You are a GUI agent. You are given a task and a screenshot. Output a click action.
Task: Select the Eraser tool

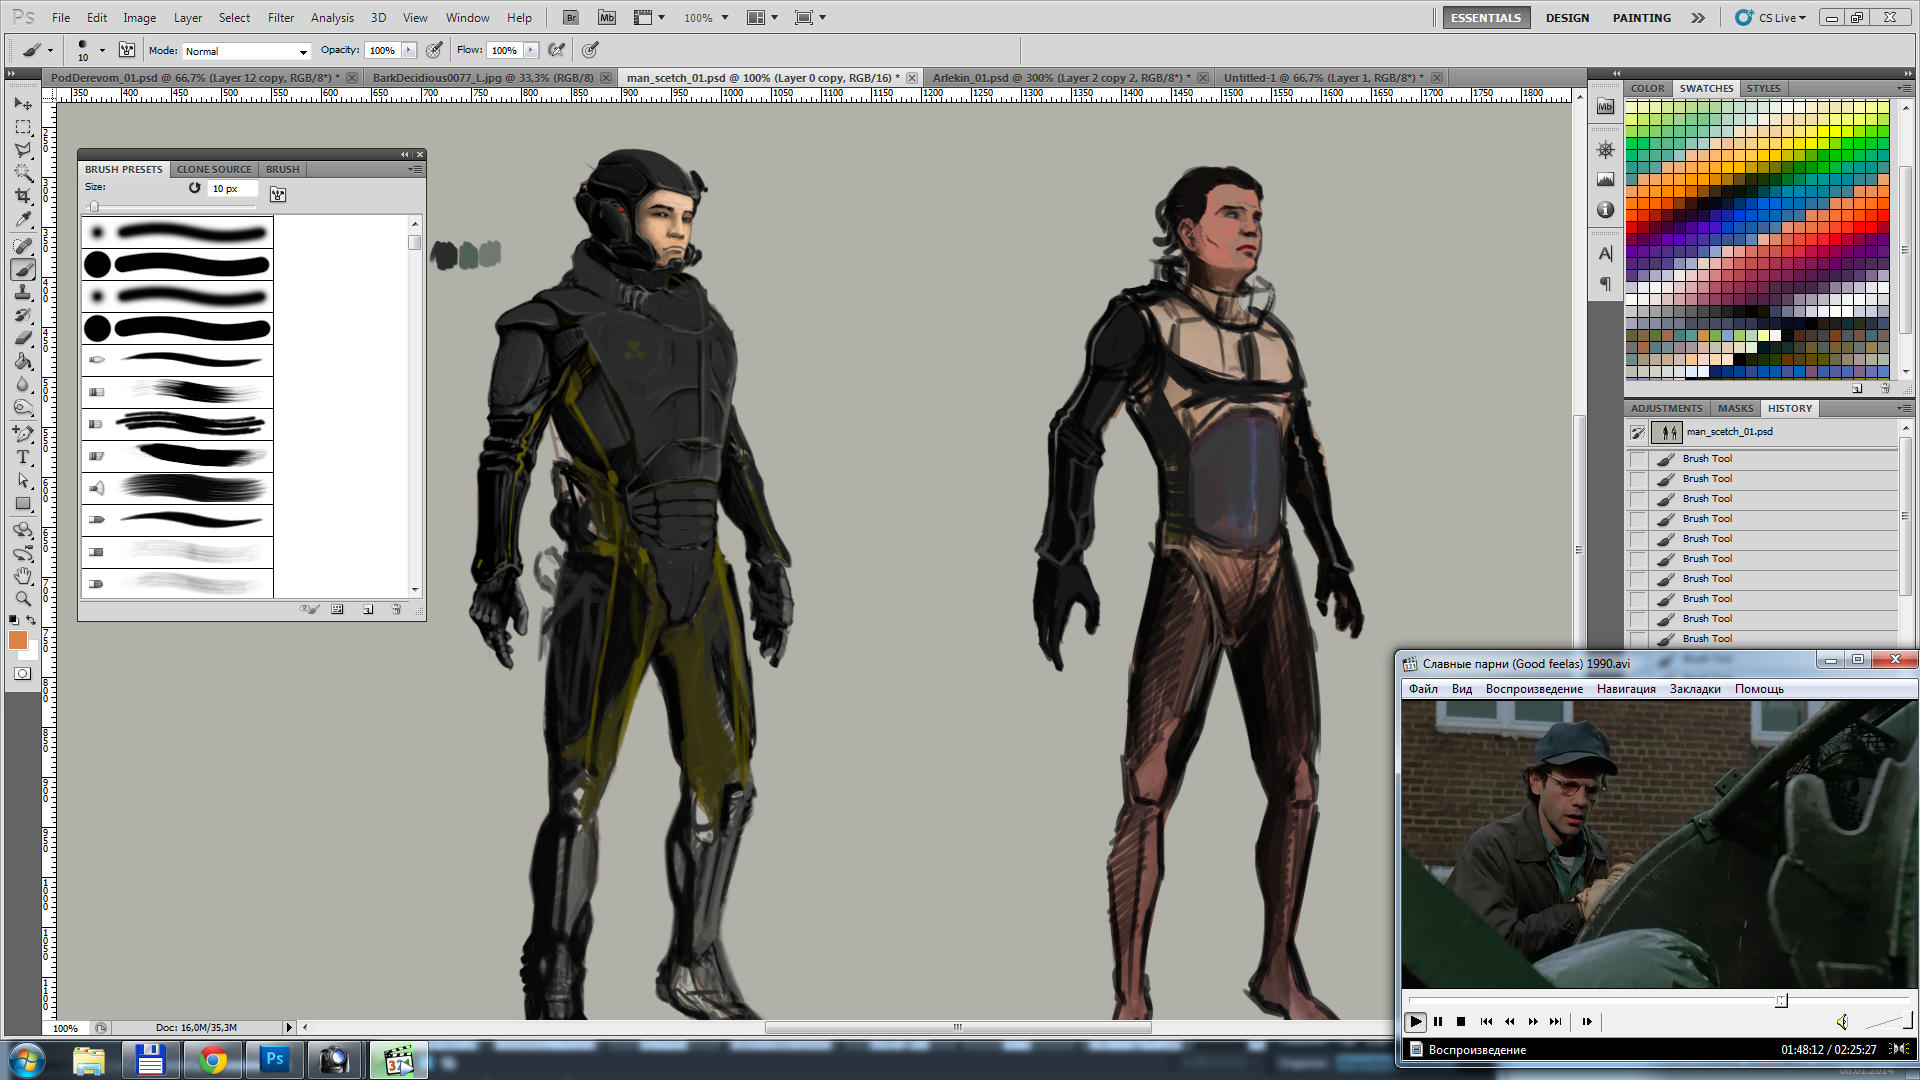23,338
